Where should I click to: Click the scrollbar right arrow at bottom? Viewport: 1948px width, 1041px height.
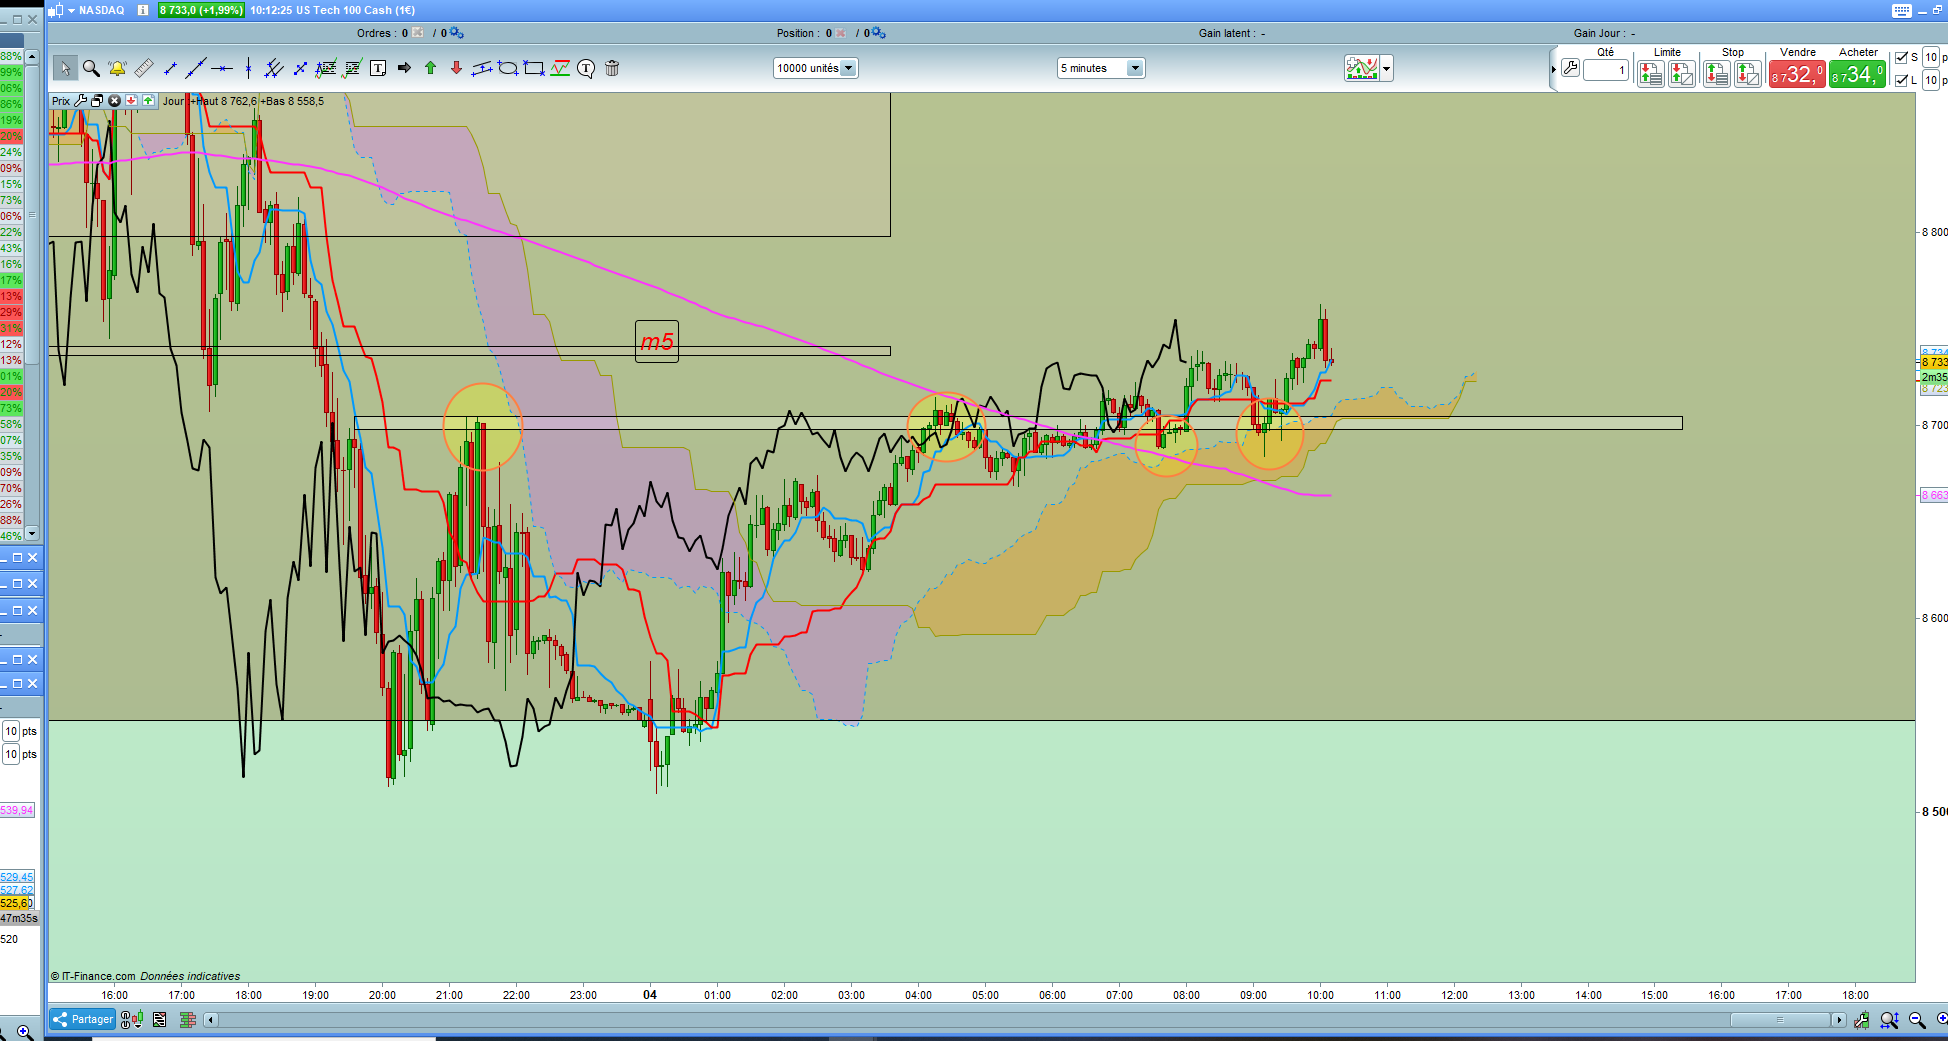tap(1838, 1020)
